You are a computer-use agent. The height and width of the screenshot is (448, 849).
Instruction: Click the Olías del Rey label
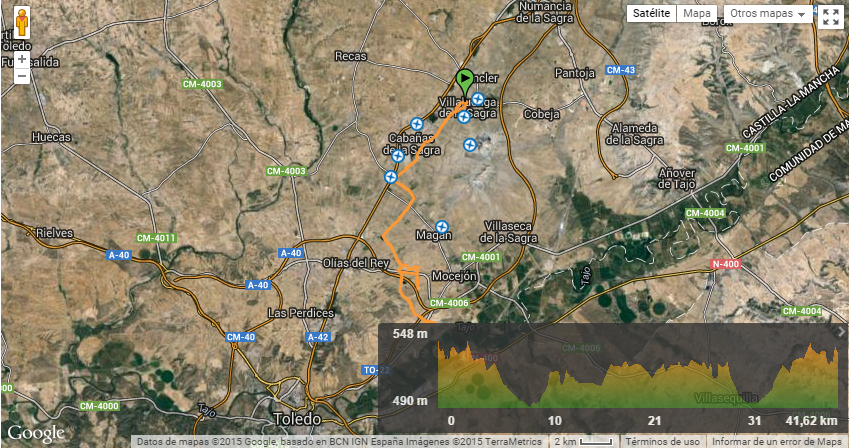click(x=356, y=263)
